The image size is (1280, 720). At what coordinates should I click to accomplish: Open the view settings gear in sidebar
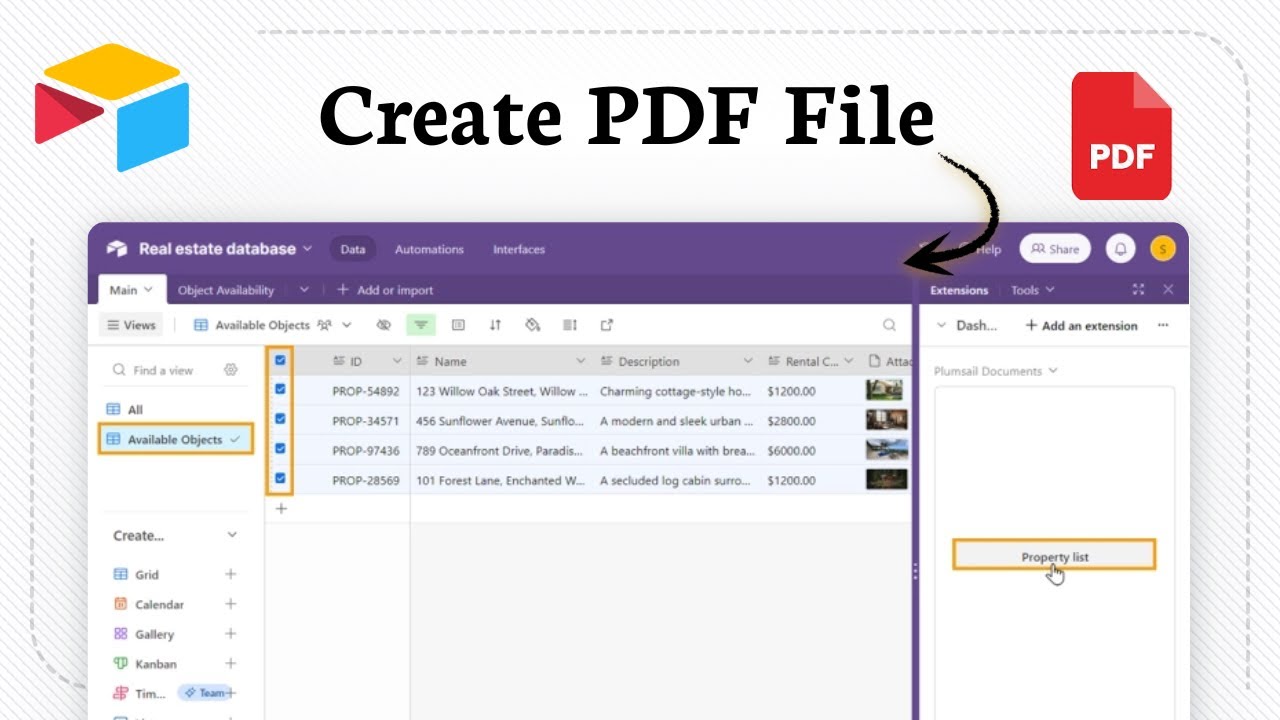[x=231, y=370]
